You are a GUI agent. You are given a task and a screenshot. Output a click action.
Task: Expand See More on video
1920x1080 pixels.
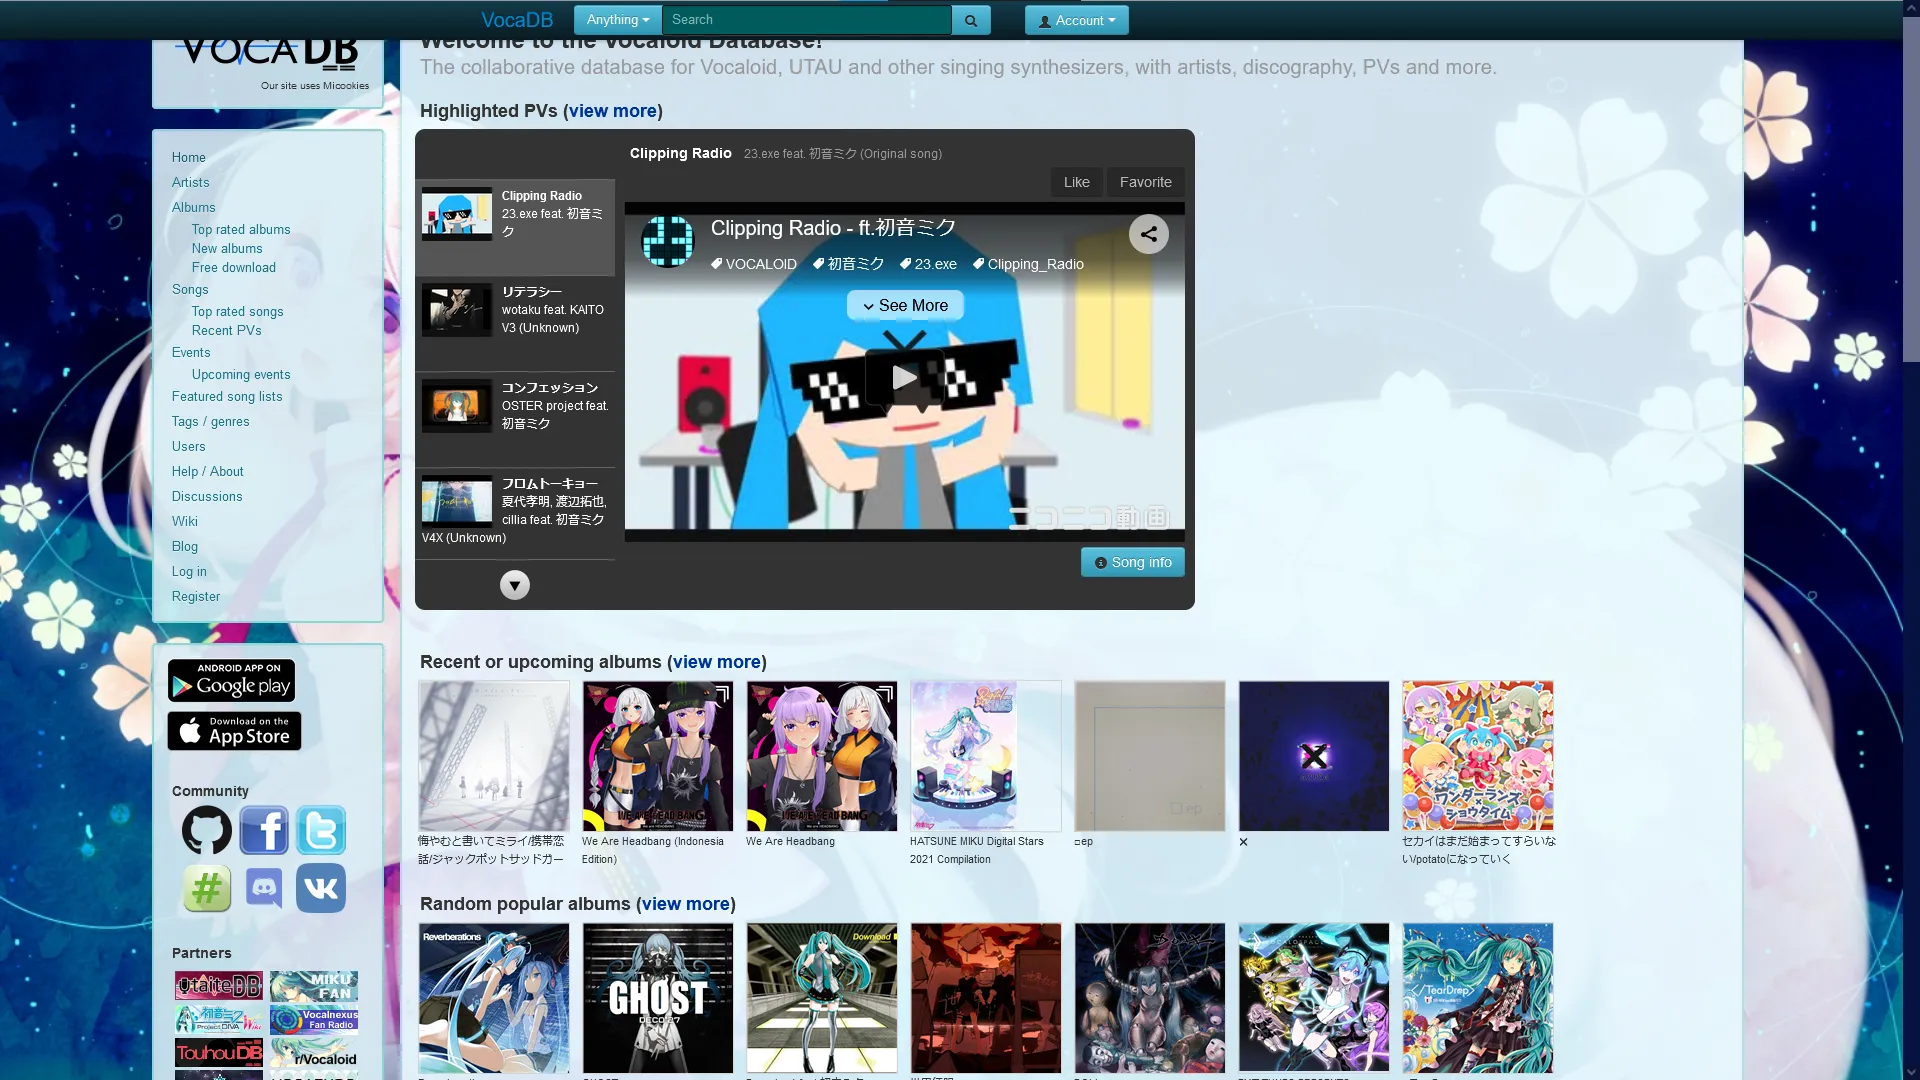pos(905,306)
